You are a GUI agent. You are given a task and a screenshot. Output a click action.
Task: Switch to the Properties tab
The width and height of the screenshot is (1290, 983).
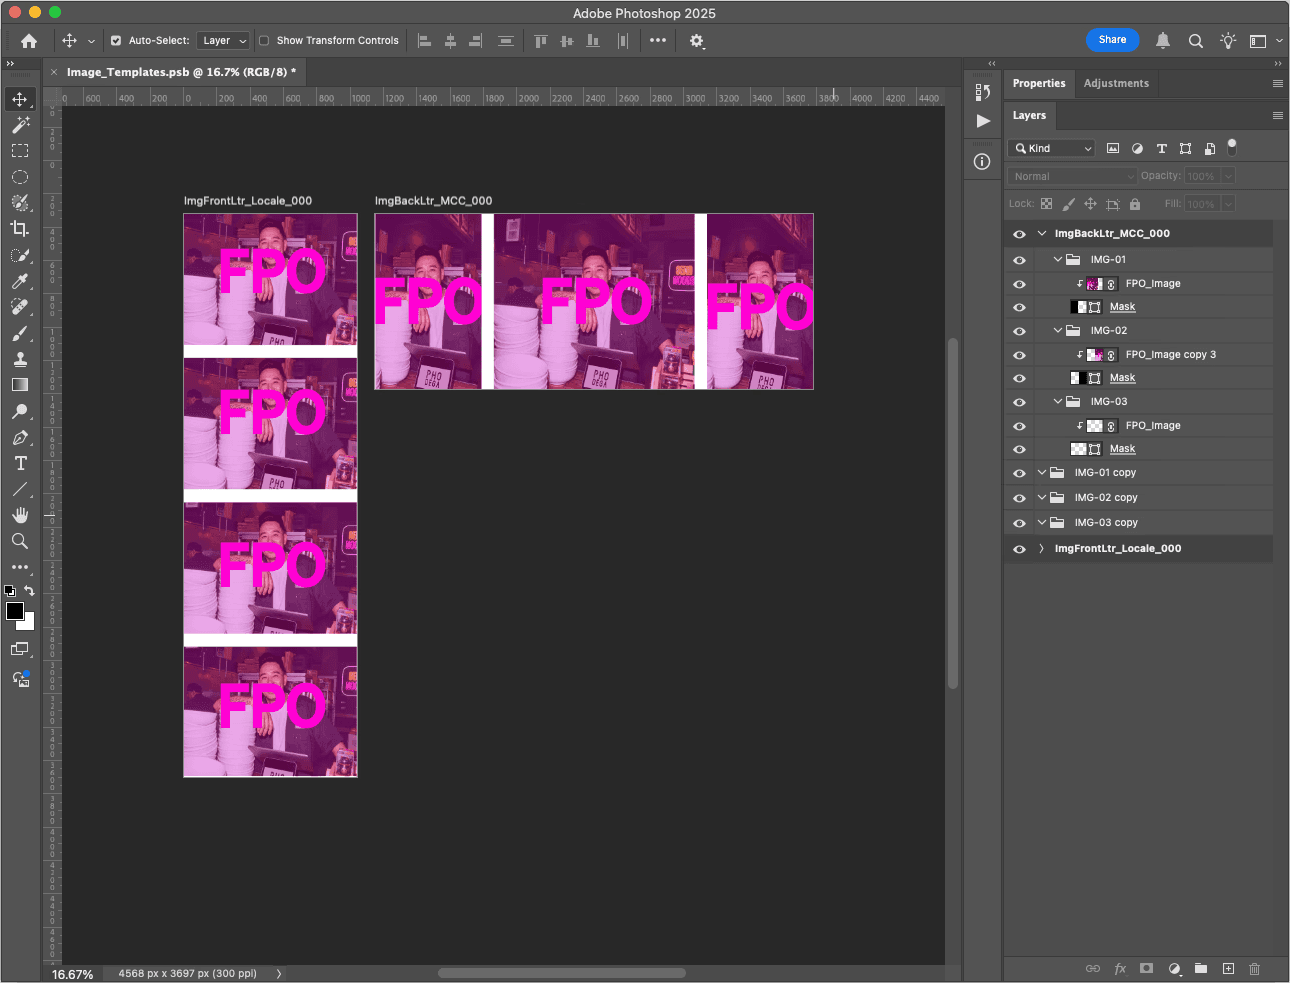[x=1038, y=84]
